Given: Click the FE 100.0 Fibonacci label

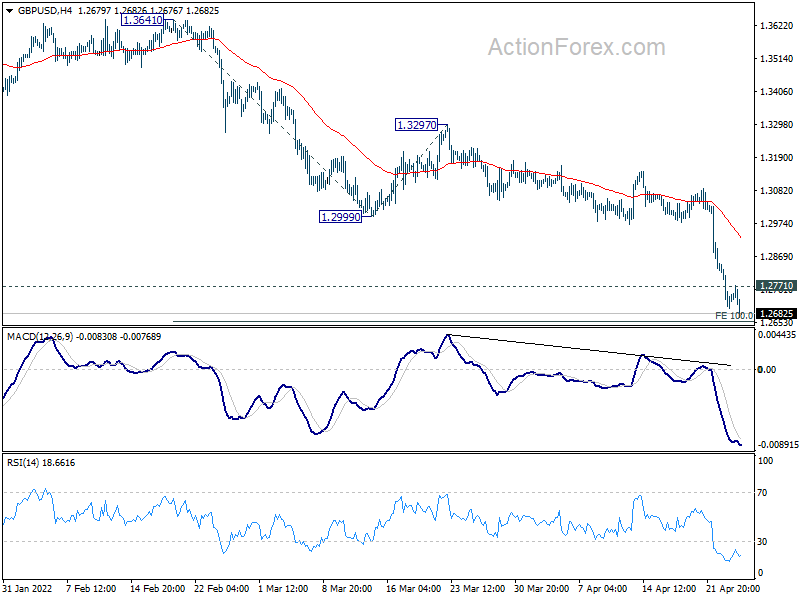Looking at the screenshot, I should click(x=734, y=316).
